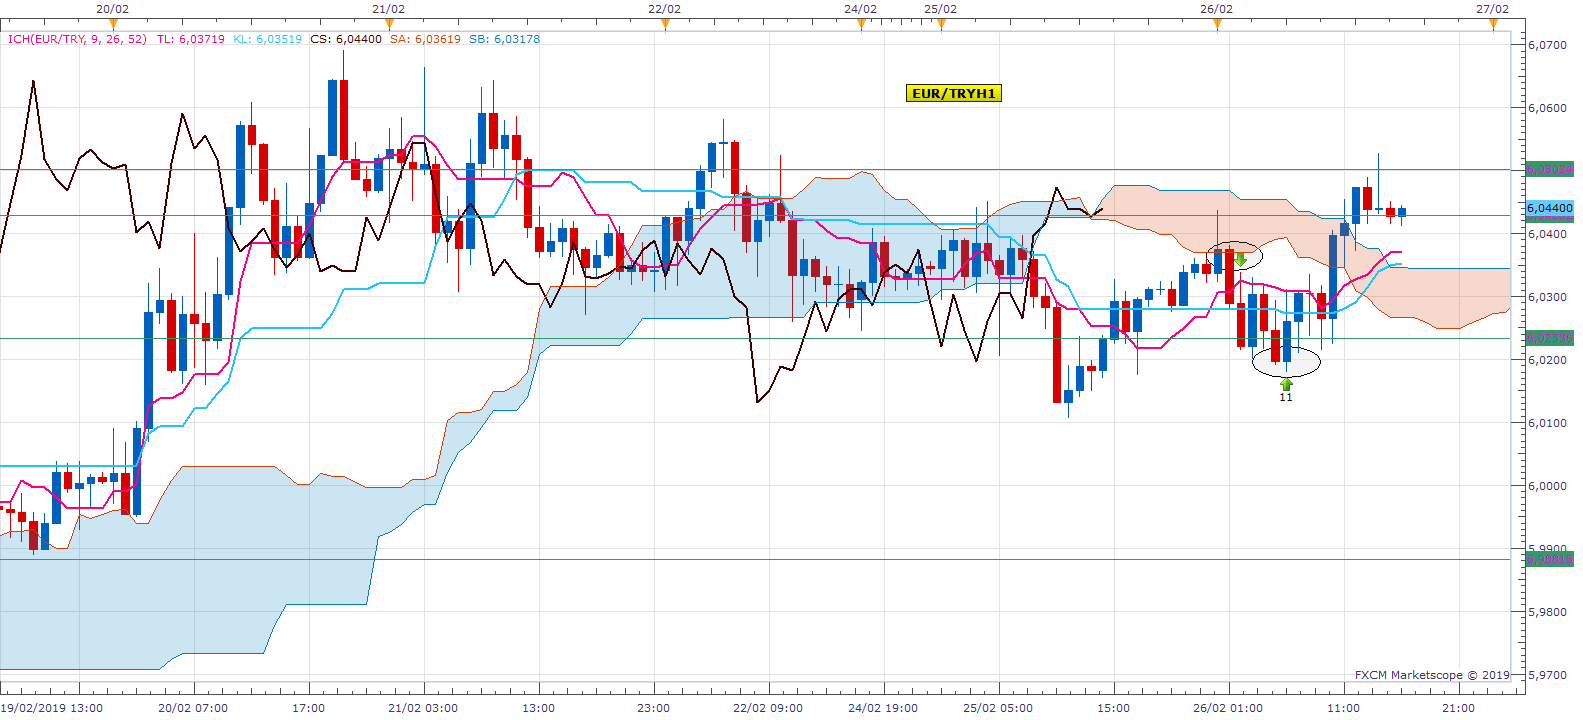
Task: Click the 19/02/2019 13:00 time axis label
Action: pos(52,708)
